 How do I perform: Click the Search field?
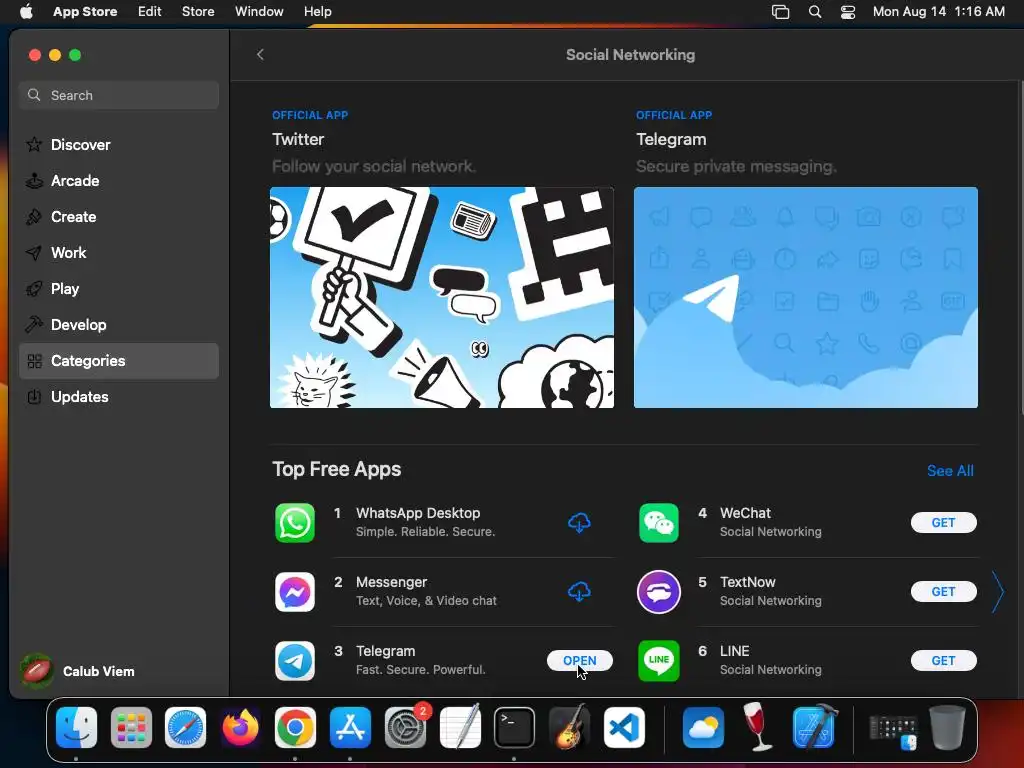(x=119, y=95)
